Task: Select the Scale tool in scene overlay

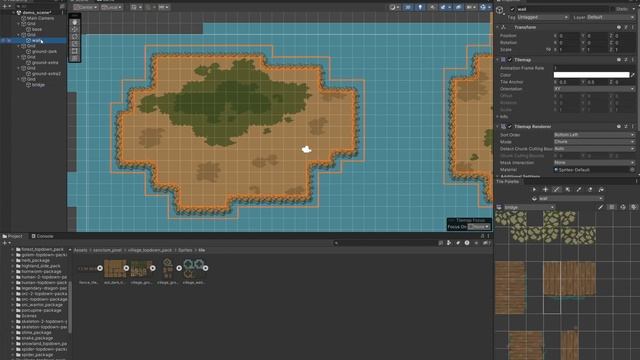Action: click(75, 44)
